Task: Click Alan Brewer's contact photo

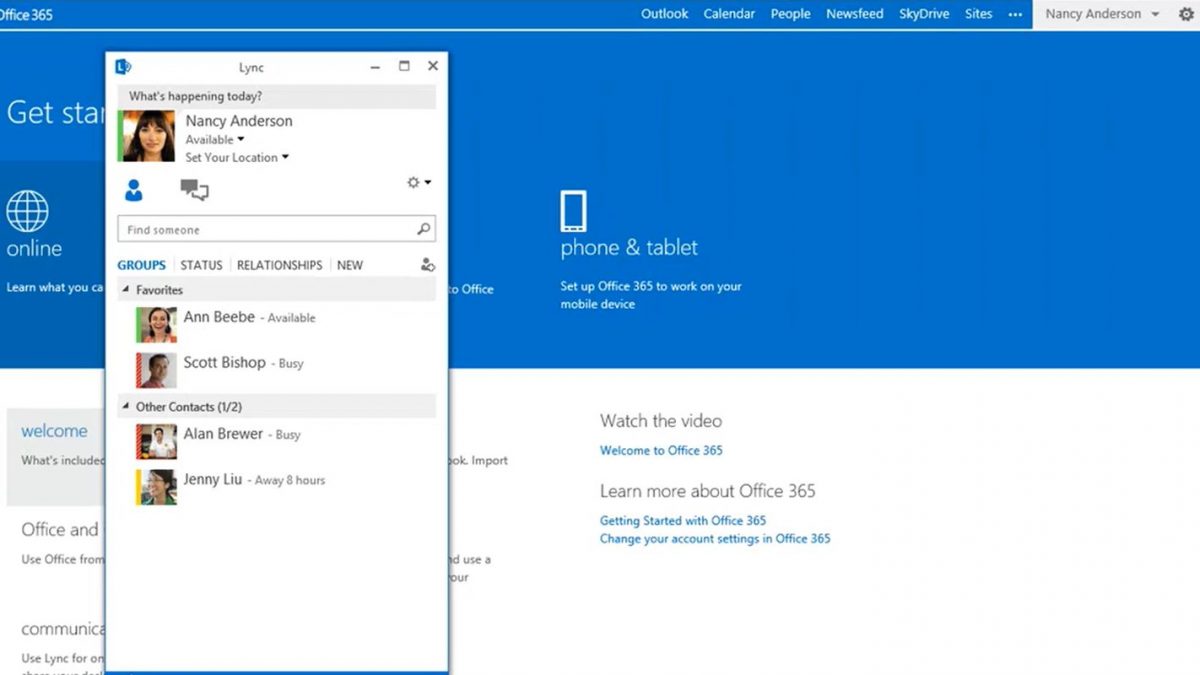Action: pos(156,441)
